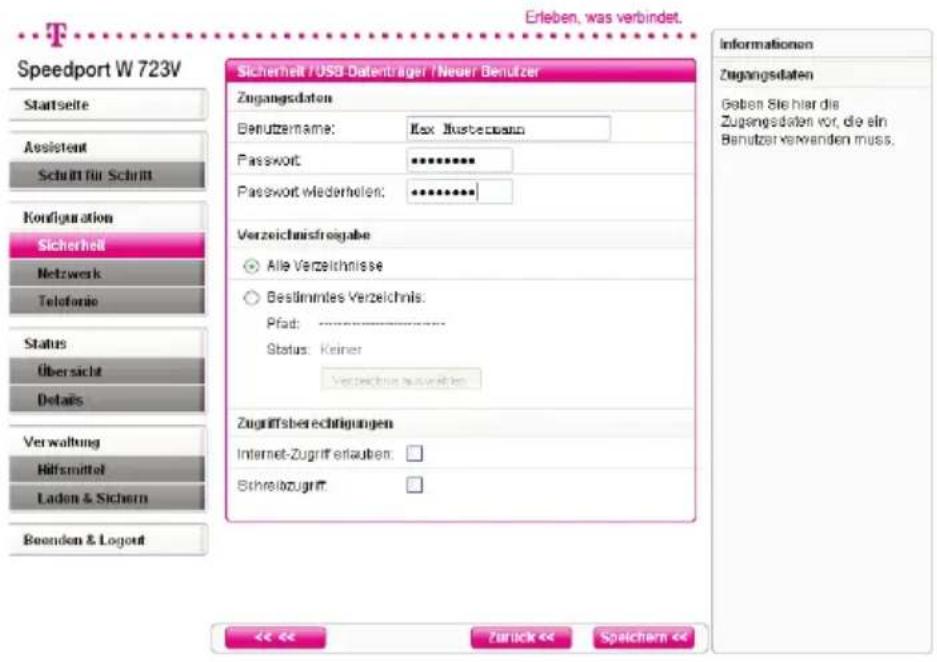This screenshot has width=937, height=662.
Task: Click the Sicherheit / USB-Datenträger breadcrumb header
Action: click(388, 72)
